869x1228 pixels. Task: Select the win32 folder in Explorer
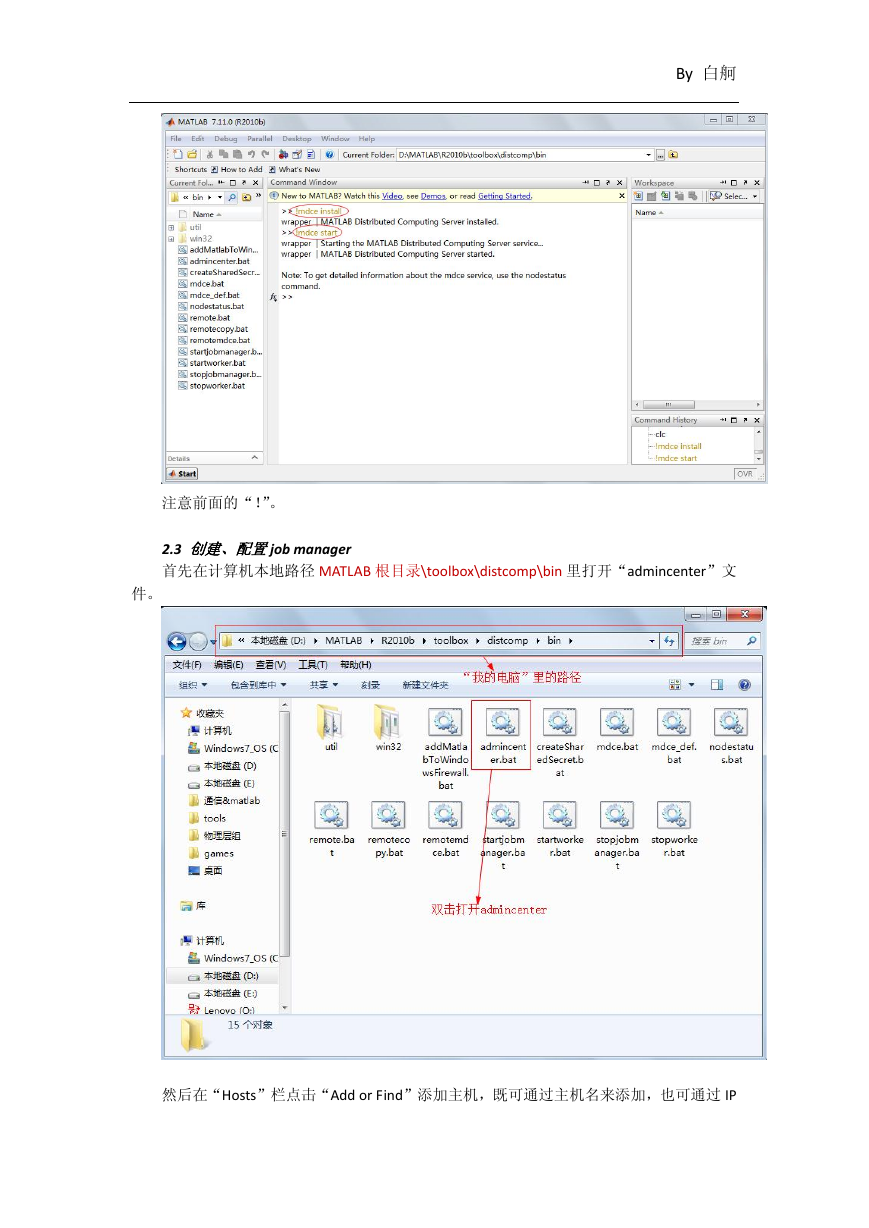389,728
